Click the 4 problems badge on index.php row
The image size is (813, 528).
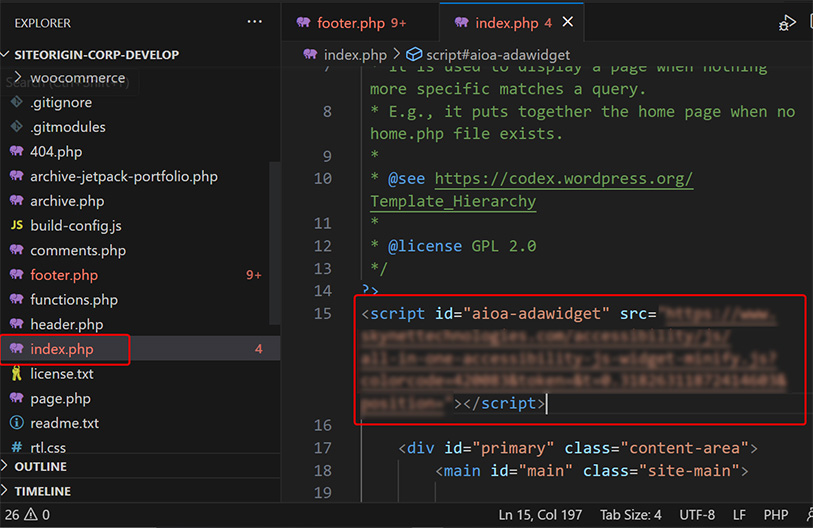click(258, 349)
